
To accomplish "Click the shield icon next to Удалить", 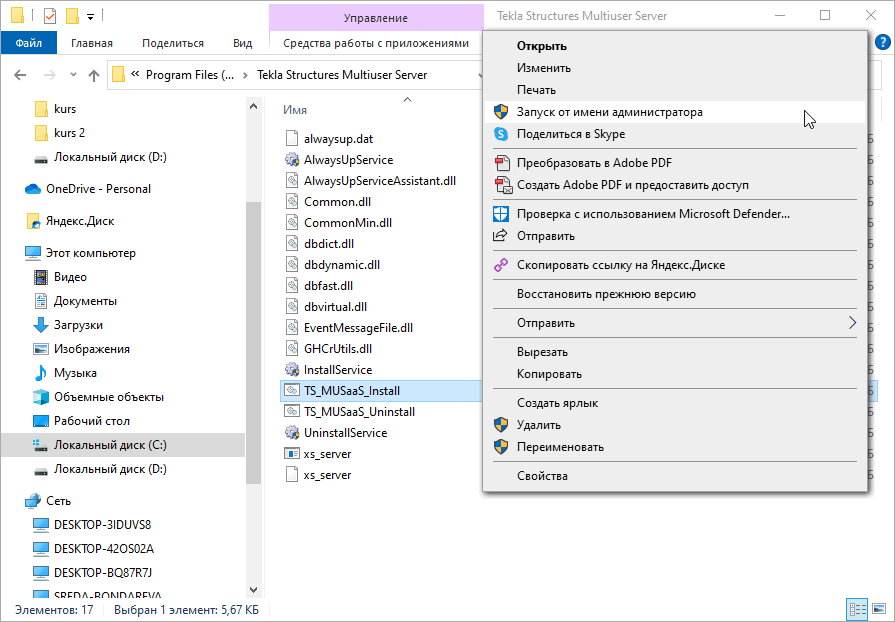I will (x=501, y=425).
